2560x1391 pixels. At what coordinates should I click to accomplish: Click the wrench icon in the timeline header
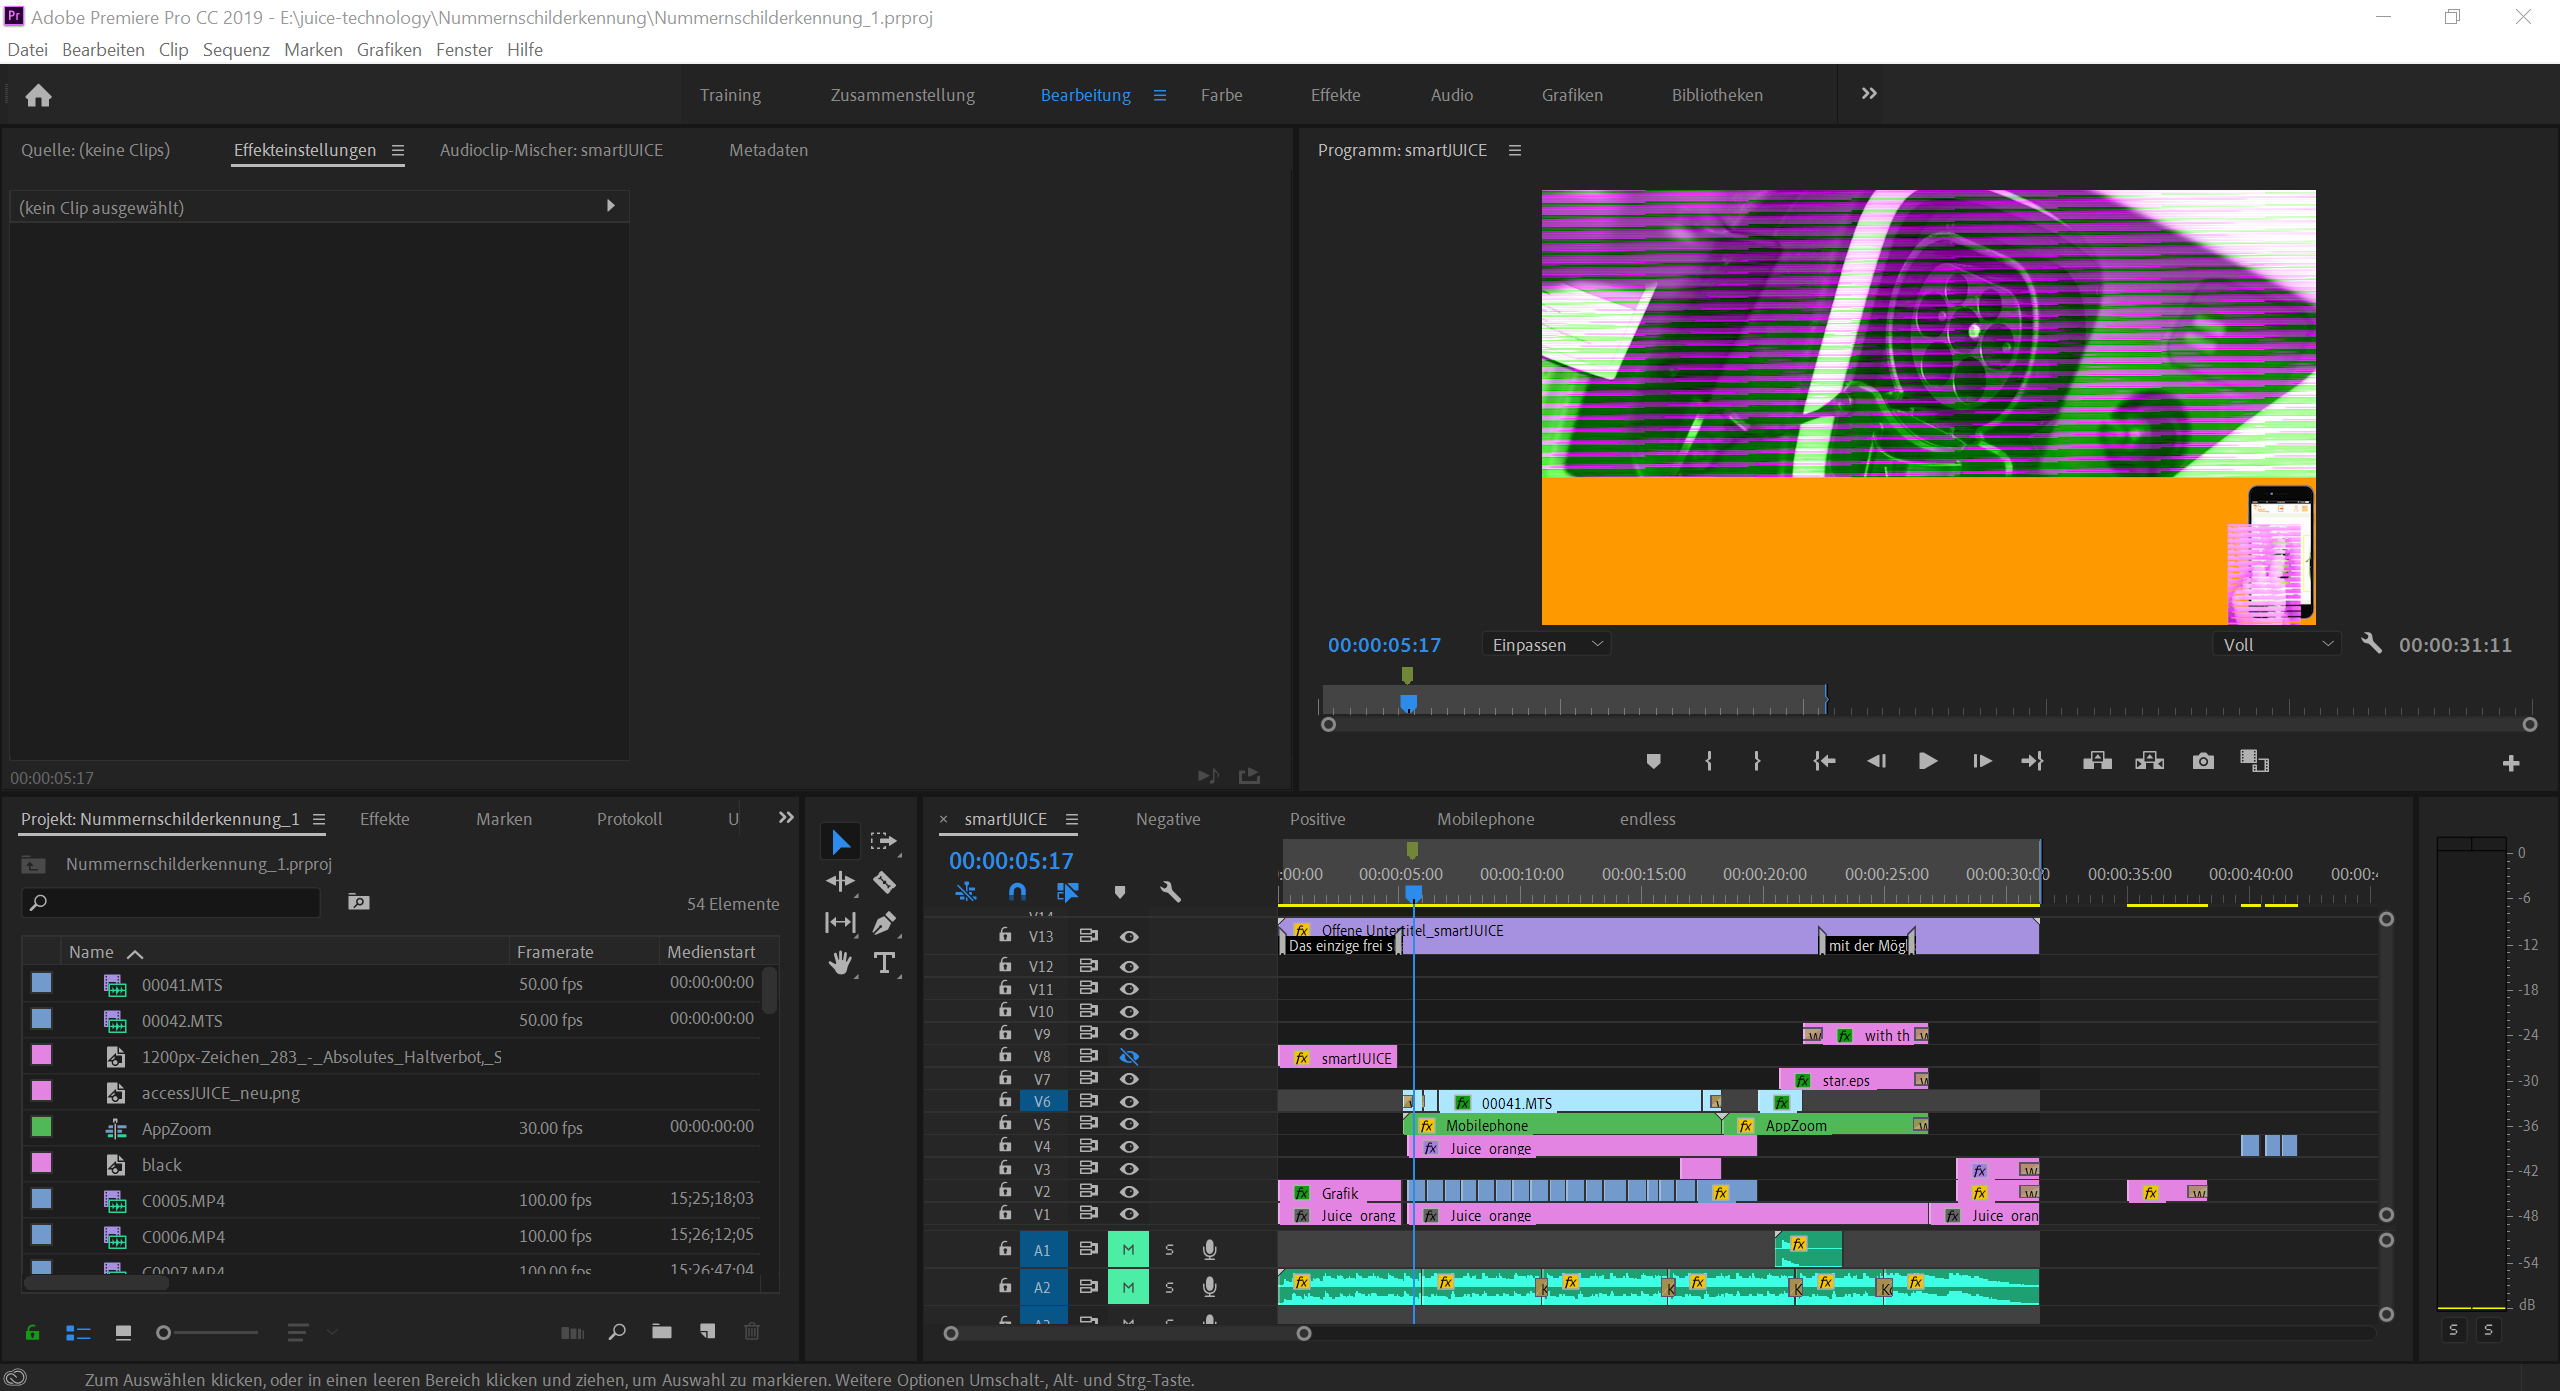click(x=1170, y=892)
